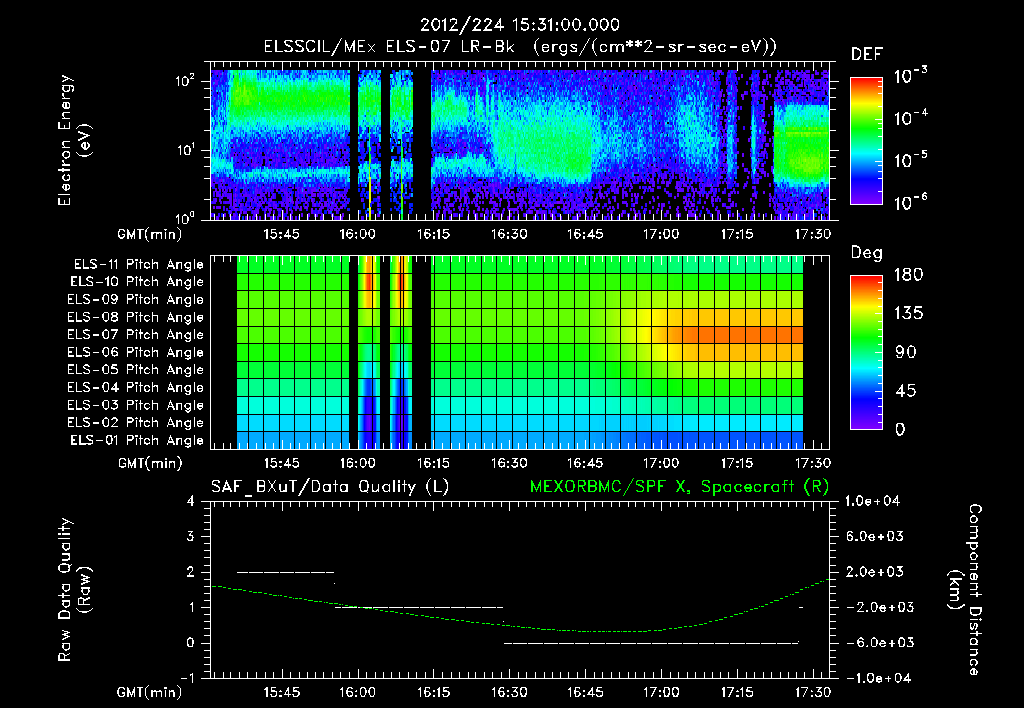
Task: Select the ELS-09 Pitch Angle row label
Action: coord(135,299)
